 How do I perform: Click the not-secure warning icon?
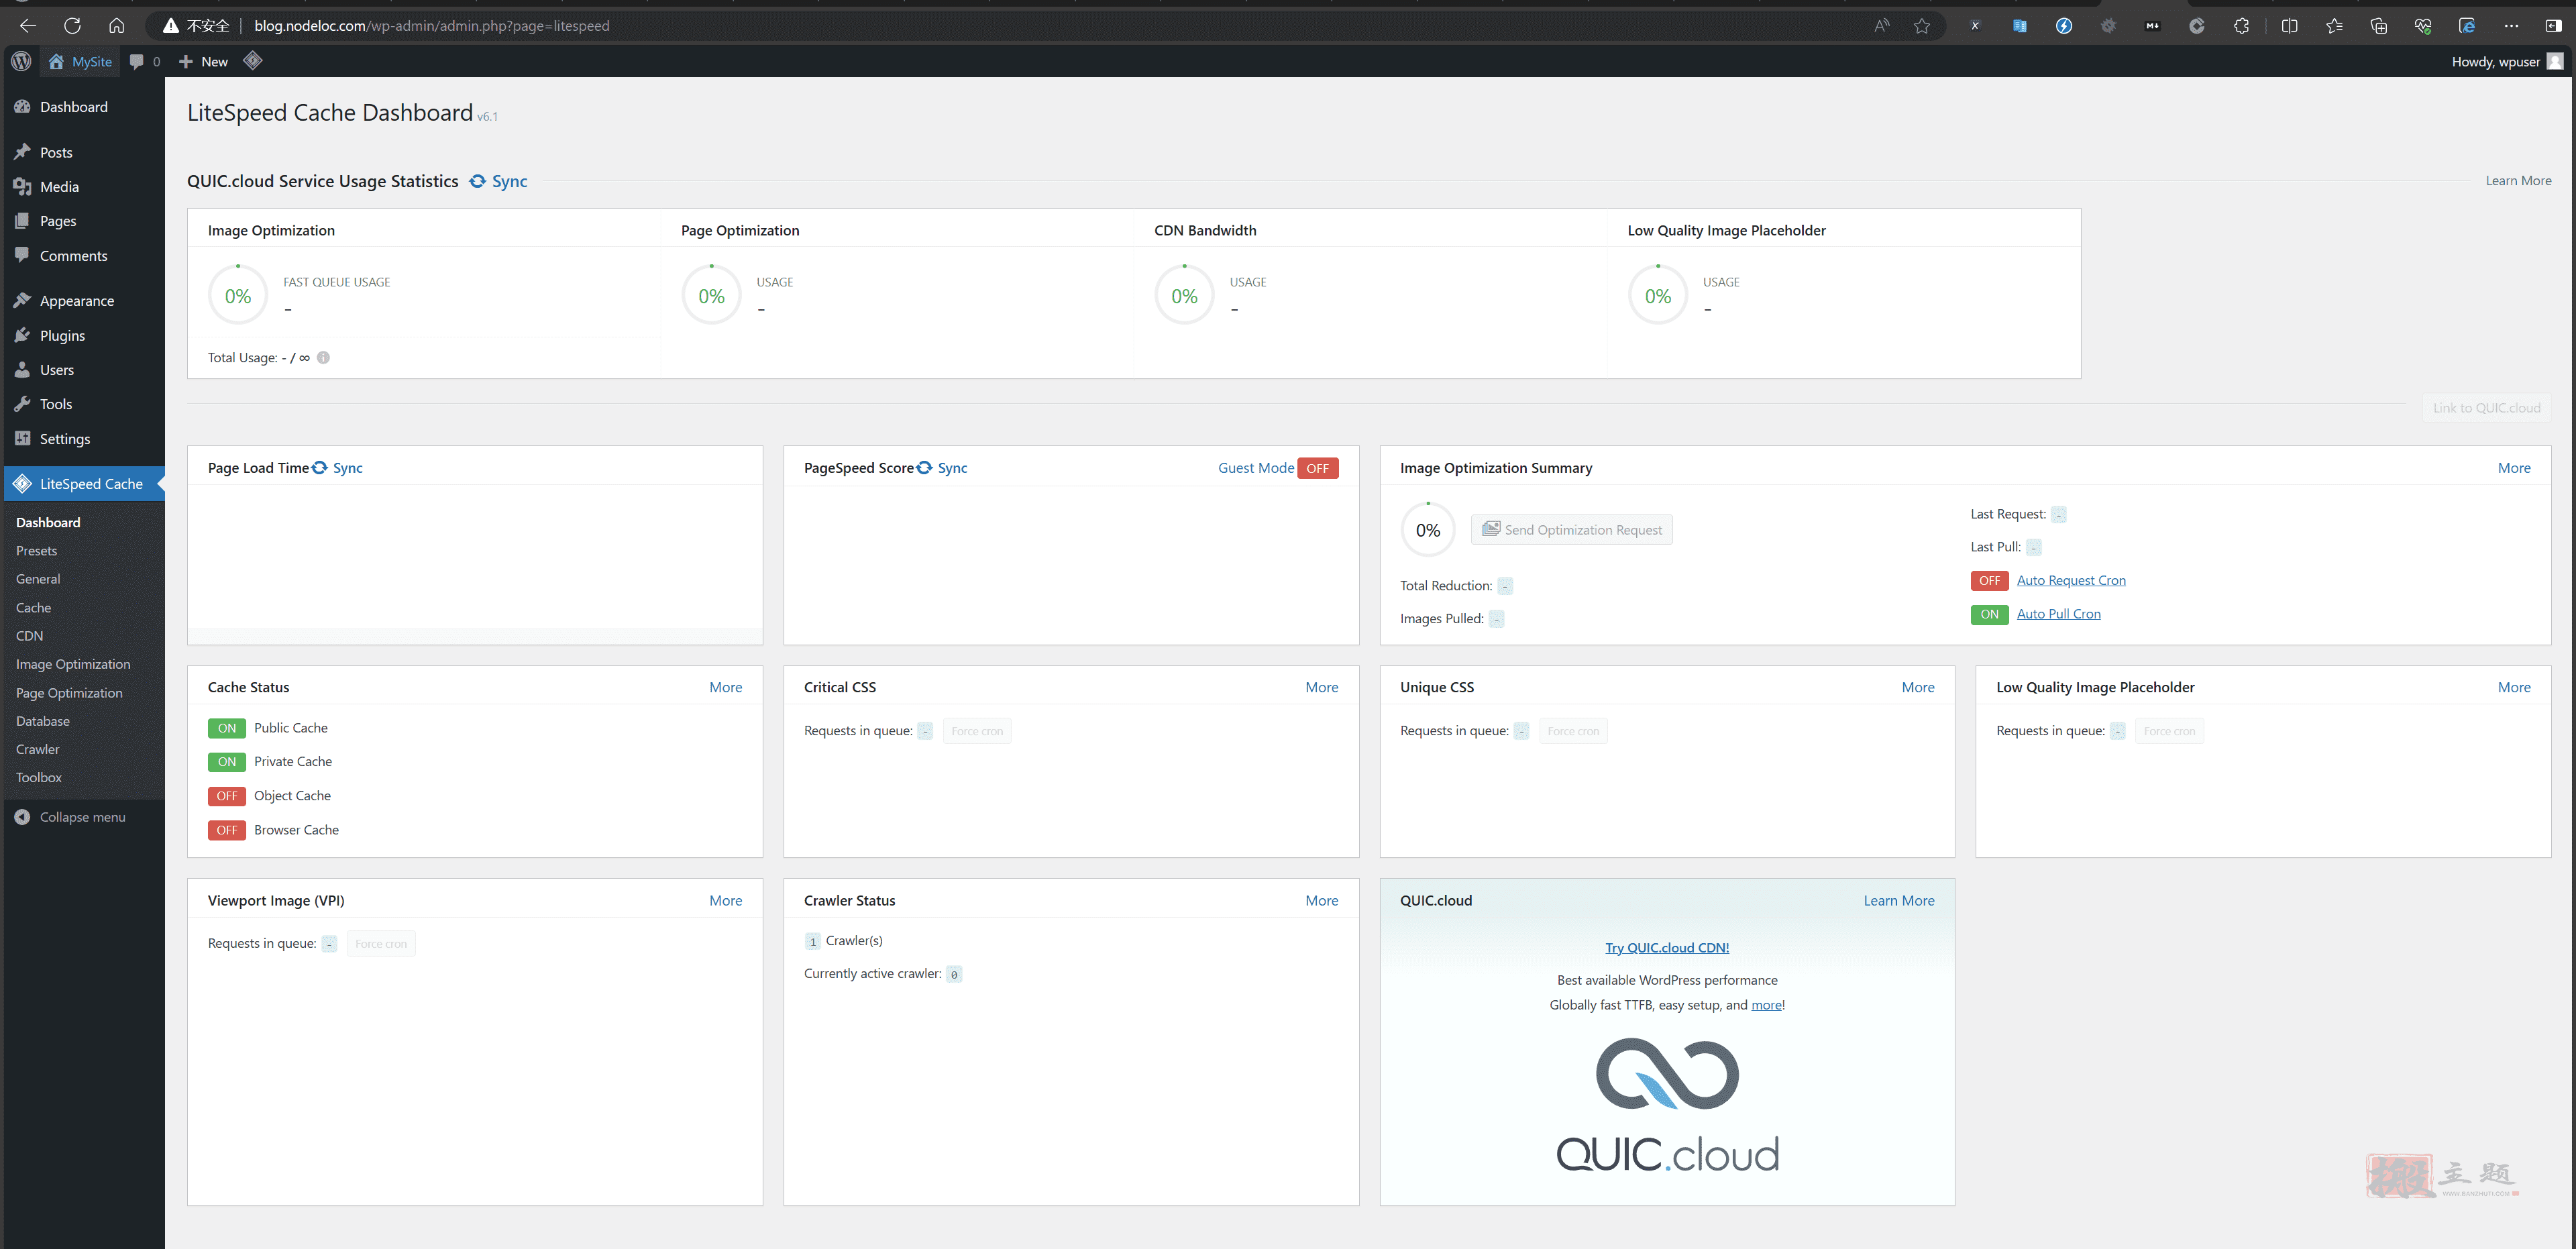171,26
